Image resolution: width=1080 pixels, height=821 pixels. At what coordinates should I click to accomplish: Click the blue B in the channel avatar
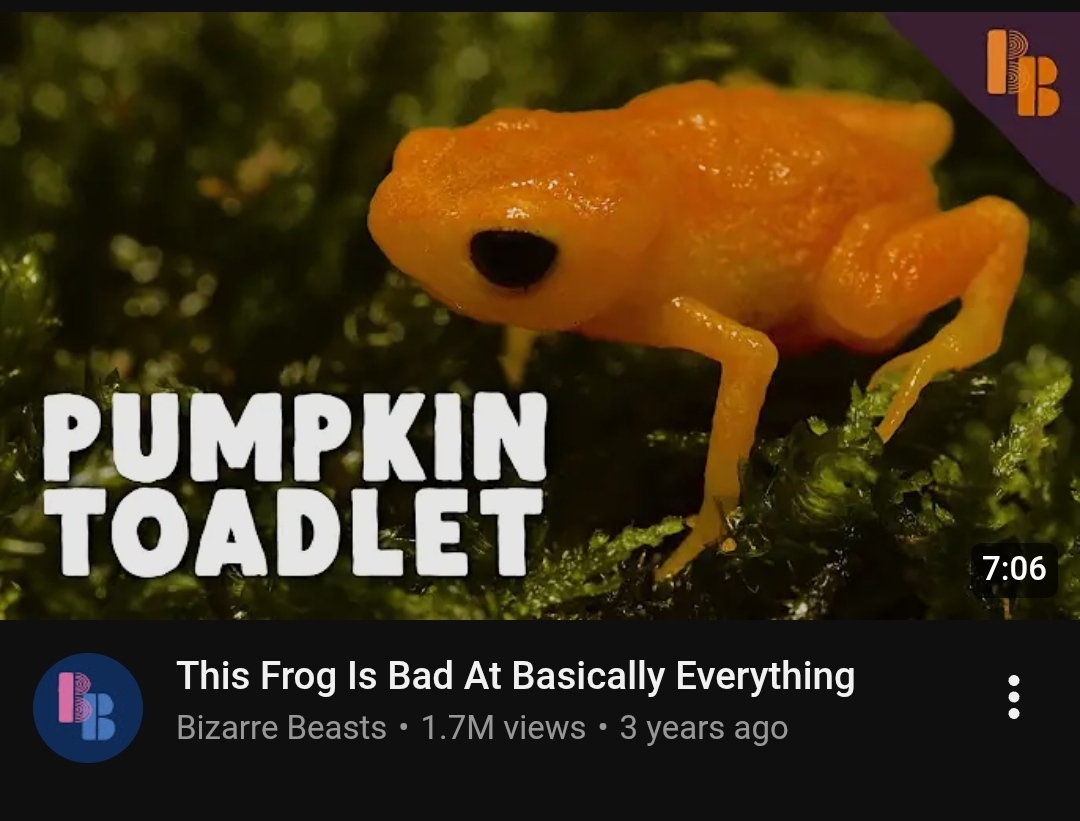click(100, 716)
